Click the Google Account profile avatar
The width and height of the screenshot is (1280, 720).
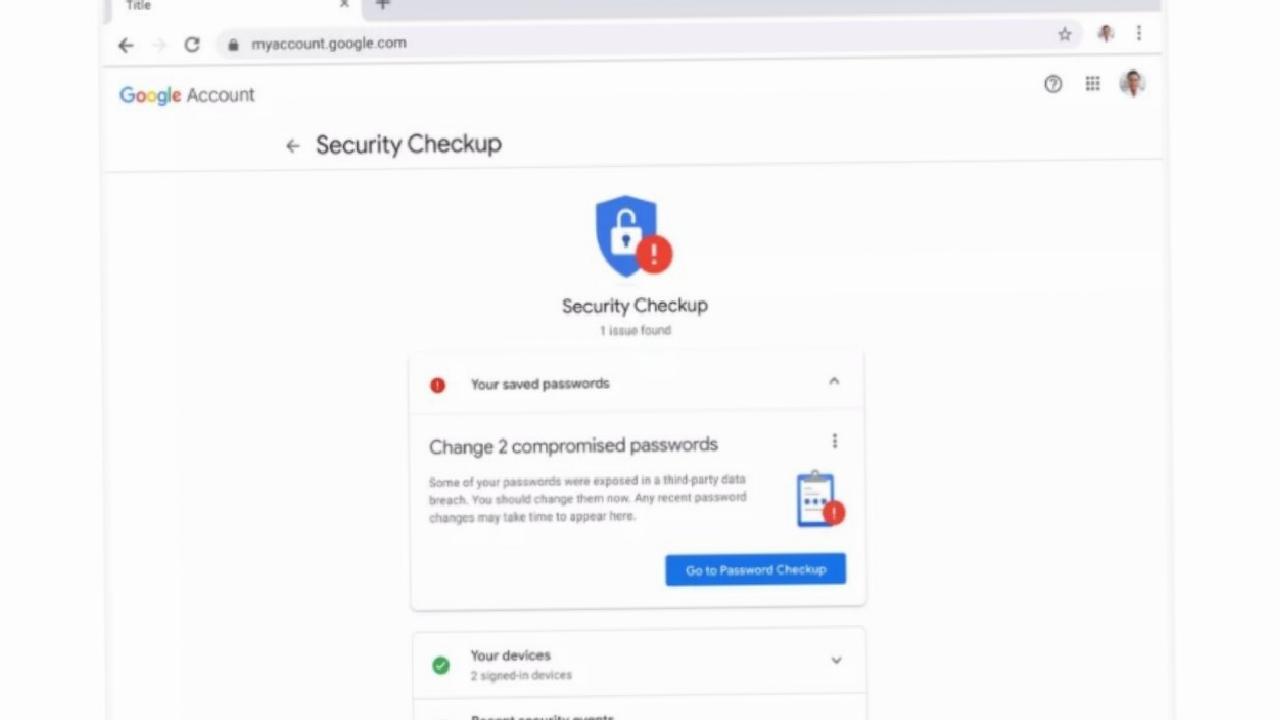point(1132,84)
